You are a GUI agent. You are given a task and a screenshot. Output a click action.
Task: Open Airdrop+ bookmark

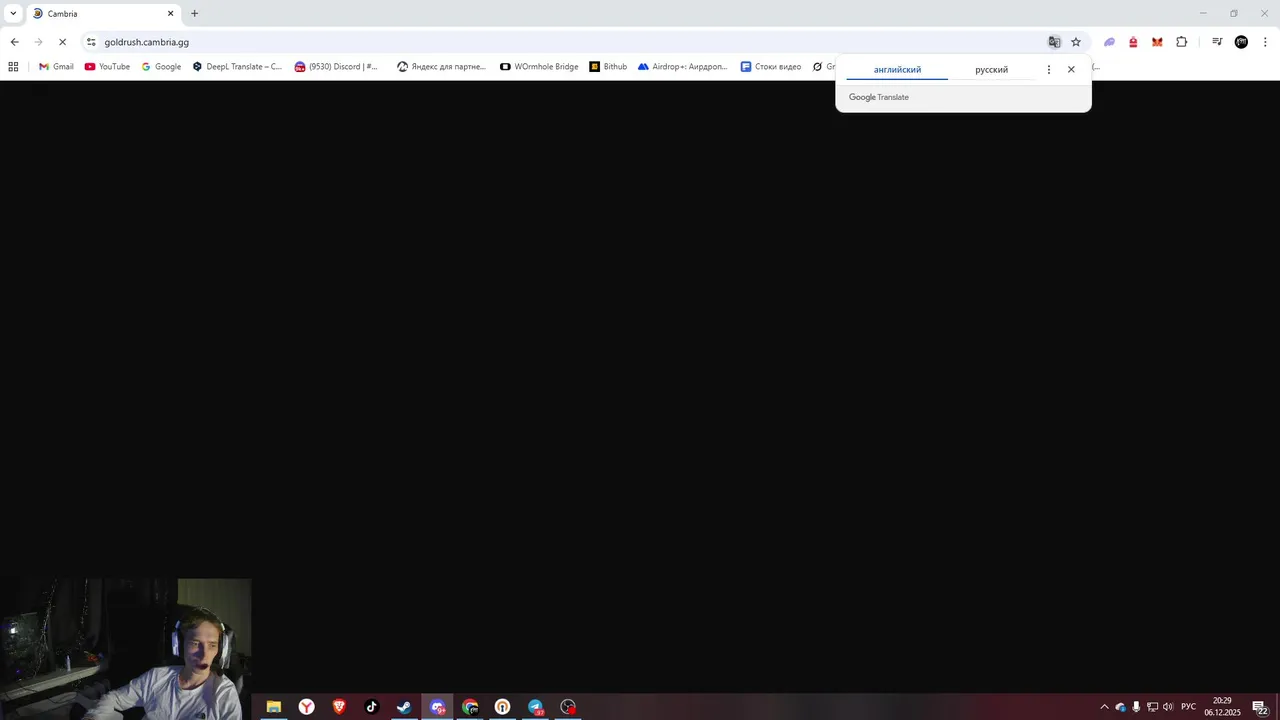click(x=683, y=67)
